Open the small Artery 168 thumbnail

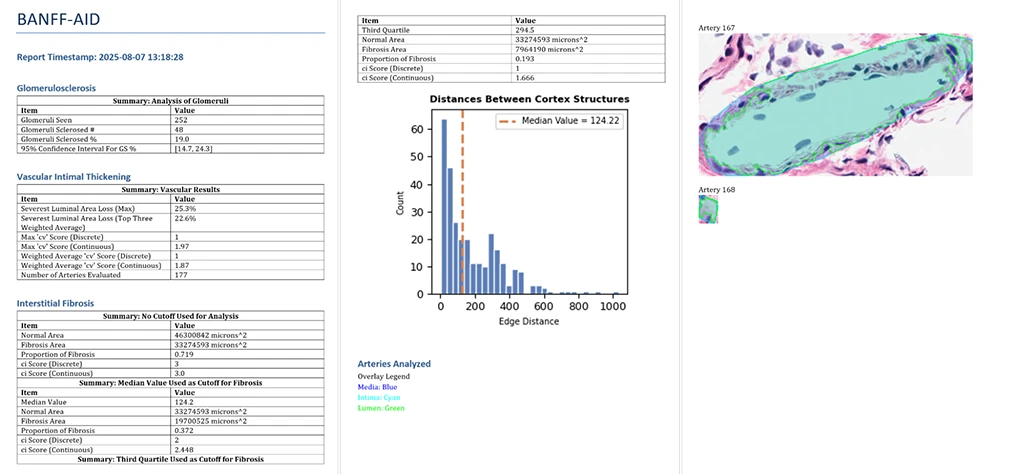click(708, 209)
